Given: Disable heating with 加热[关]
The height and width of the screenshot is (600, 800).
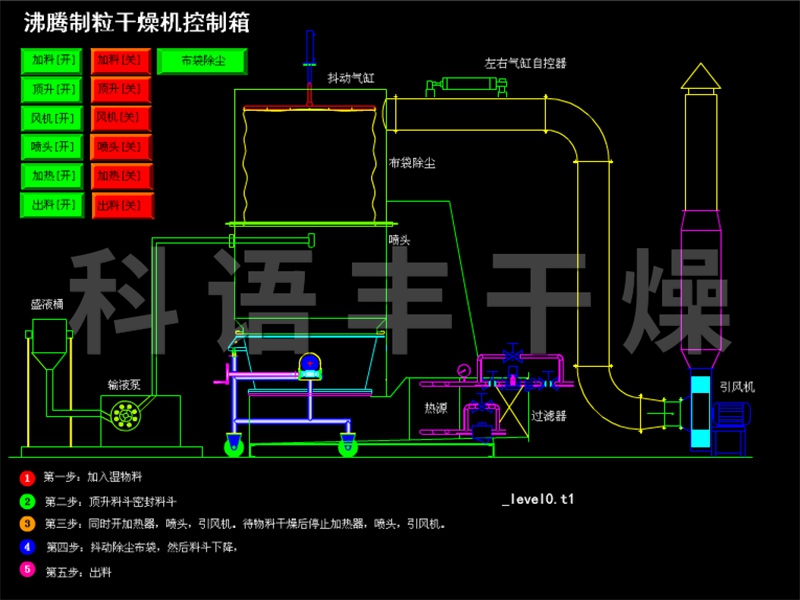Looking at the screenshot, I should click(x=121, y=177).
